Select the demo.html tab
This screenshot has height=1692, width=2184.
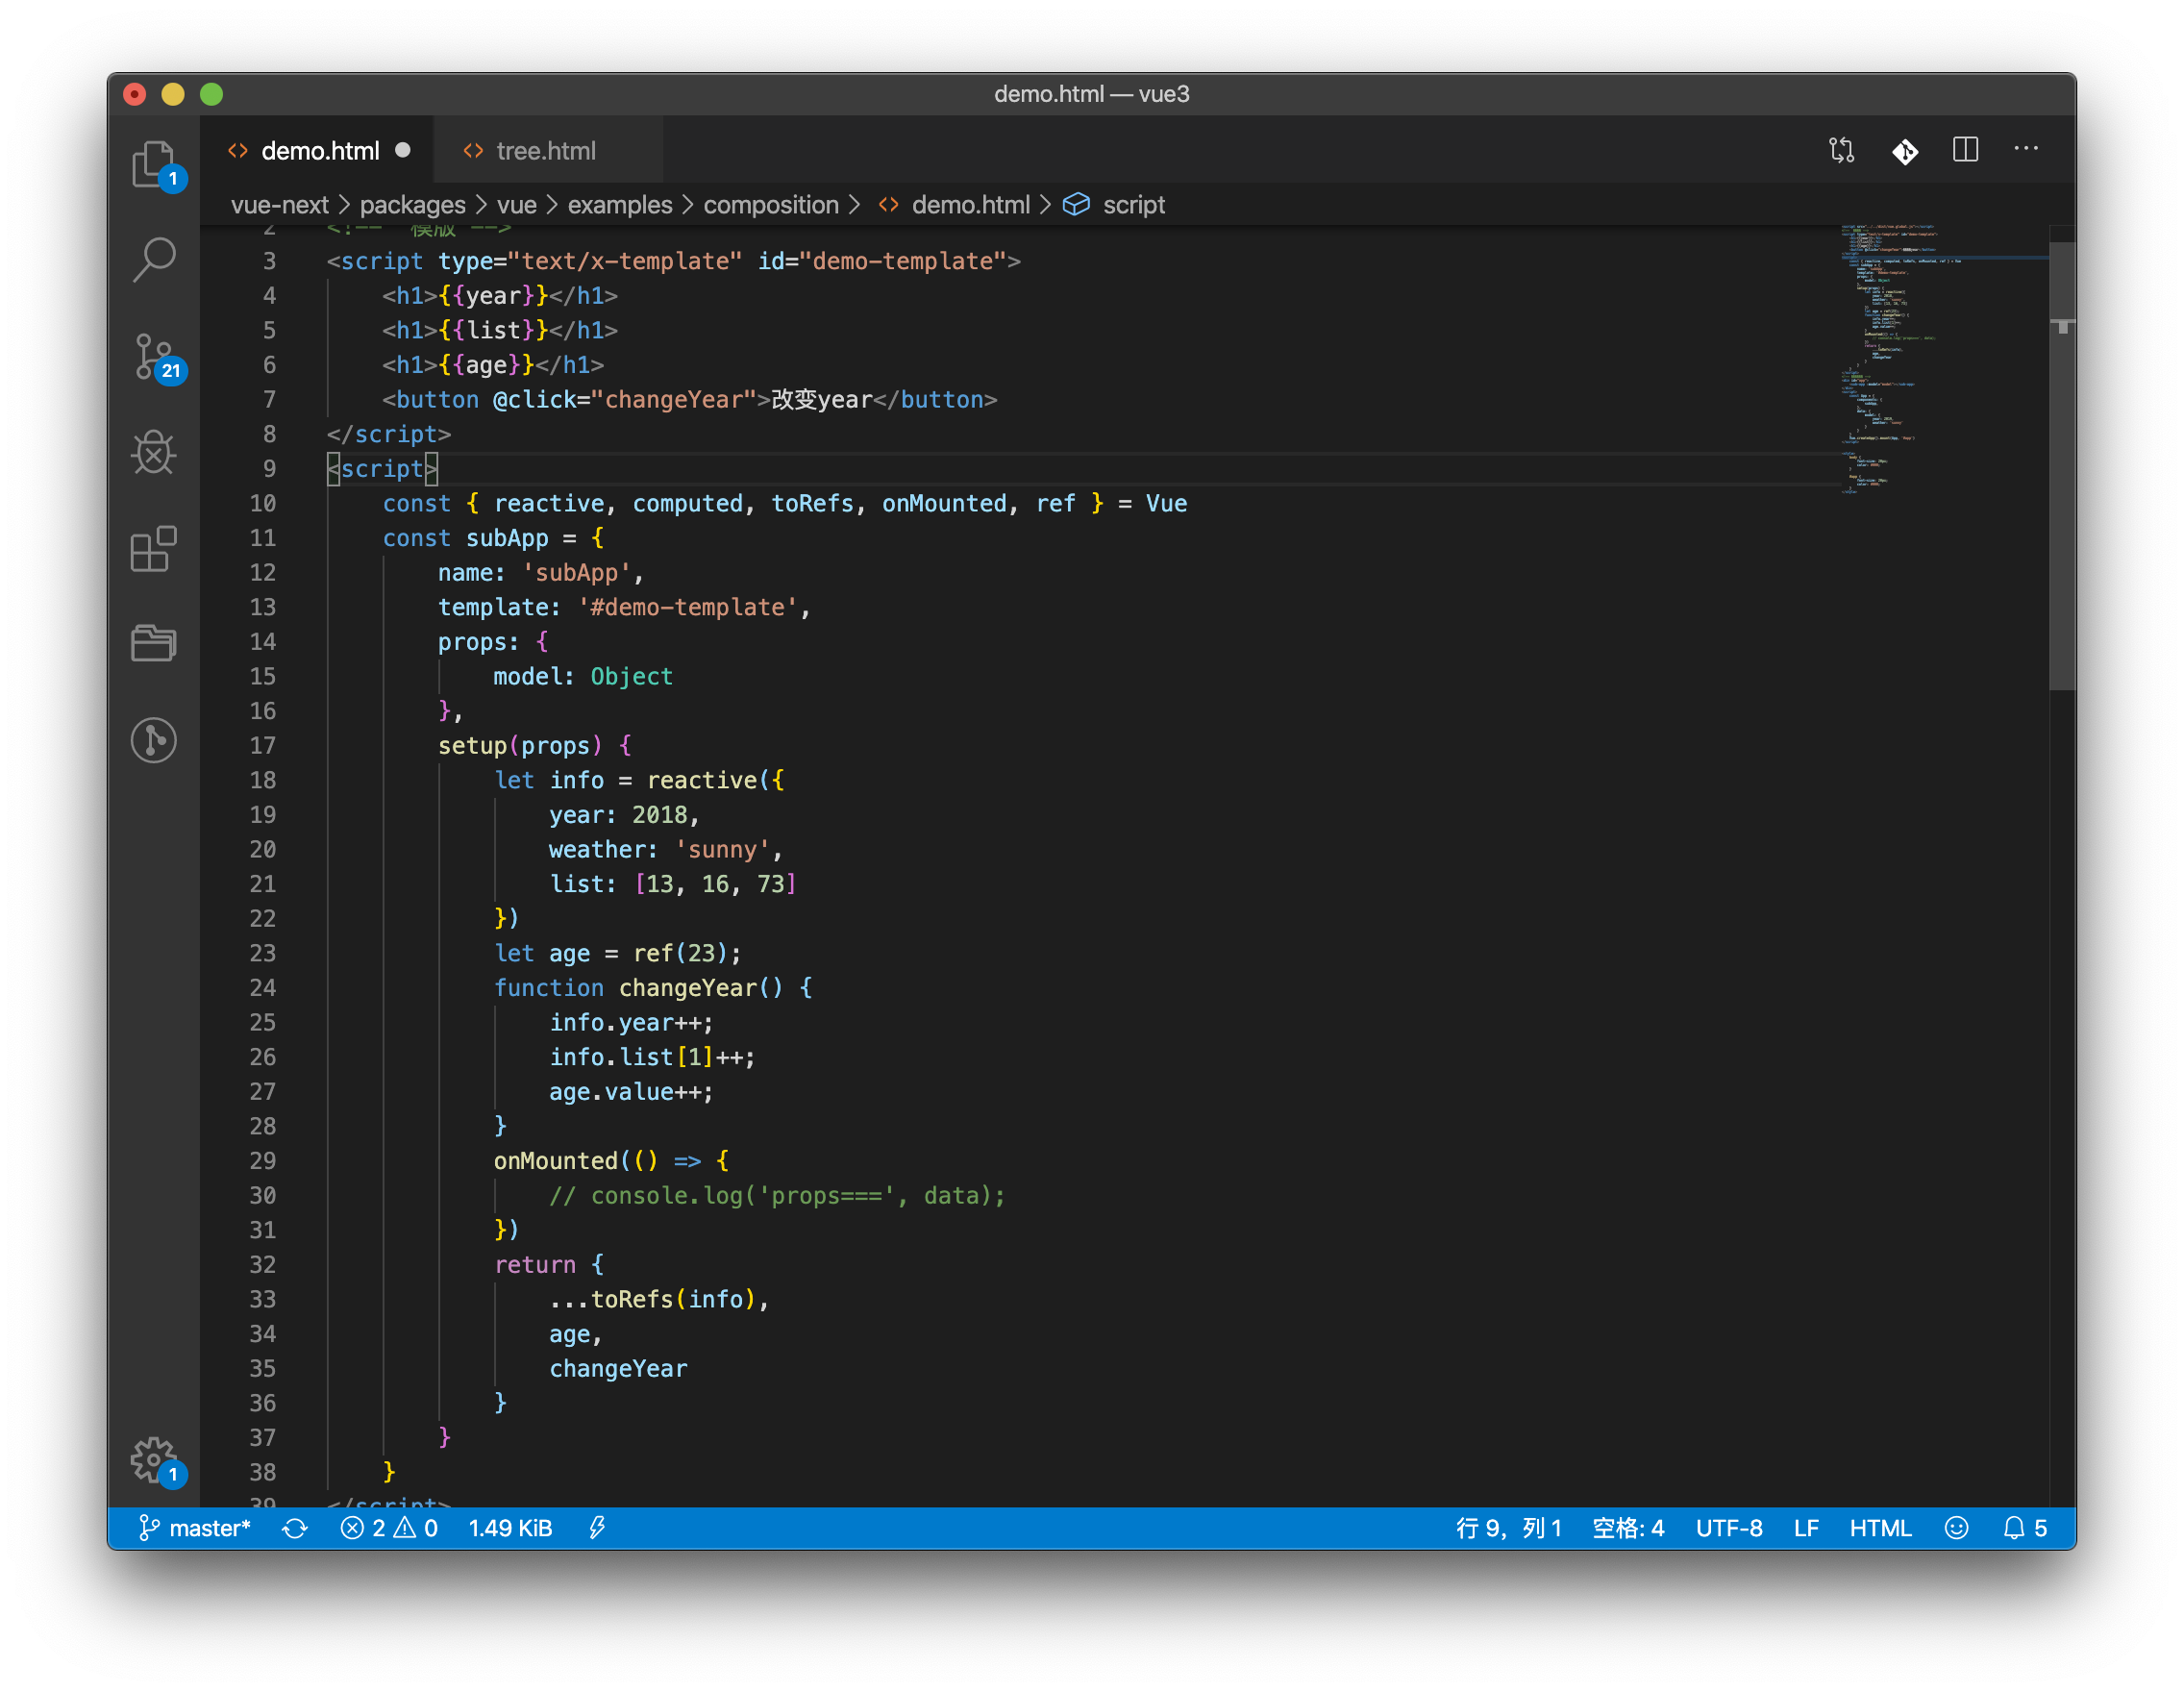(319, 151)
